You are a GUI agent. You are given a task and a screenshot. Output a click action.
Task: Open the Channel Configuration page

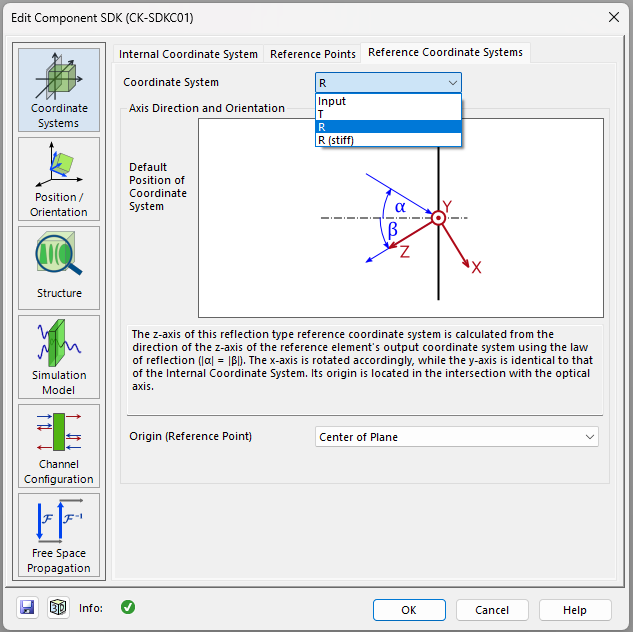(59, 446)
